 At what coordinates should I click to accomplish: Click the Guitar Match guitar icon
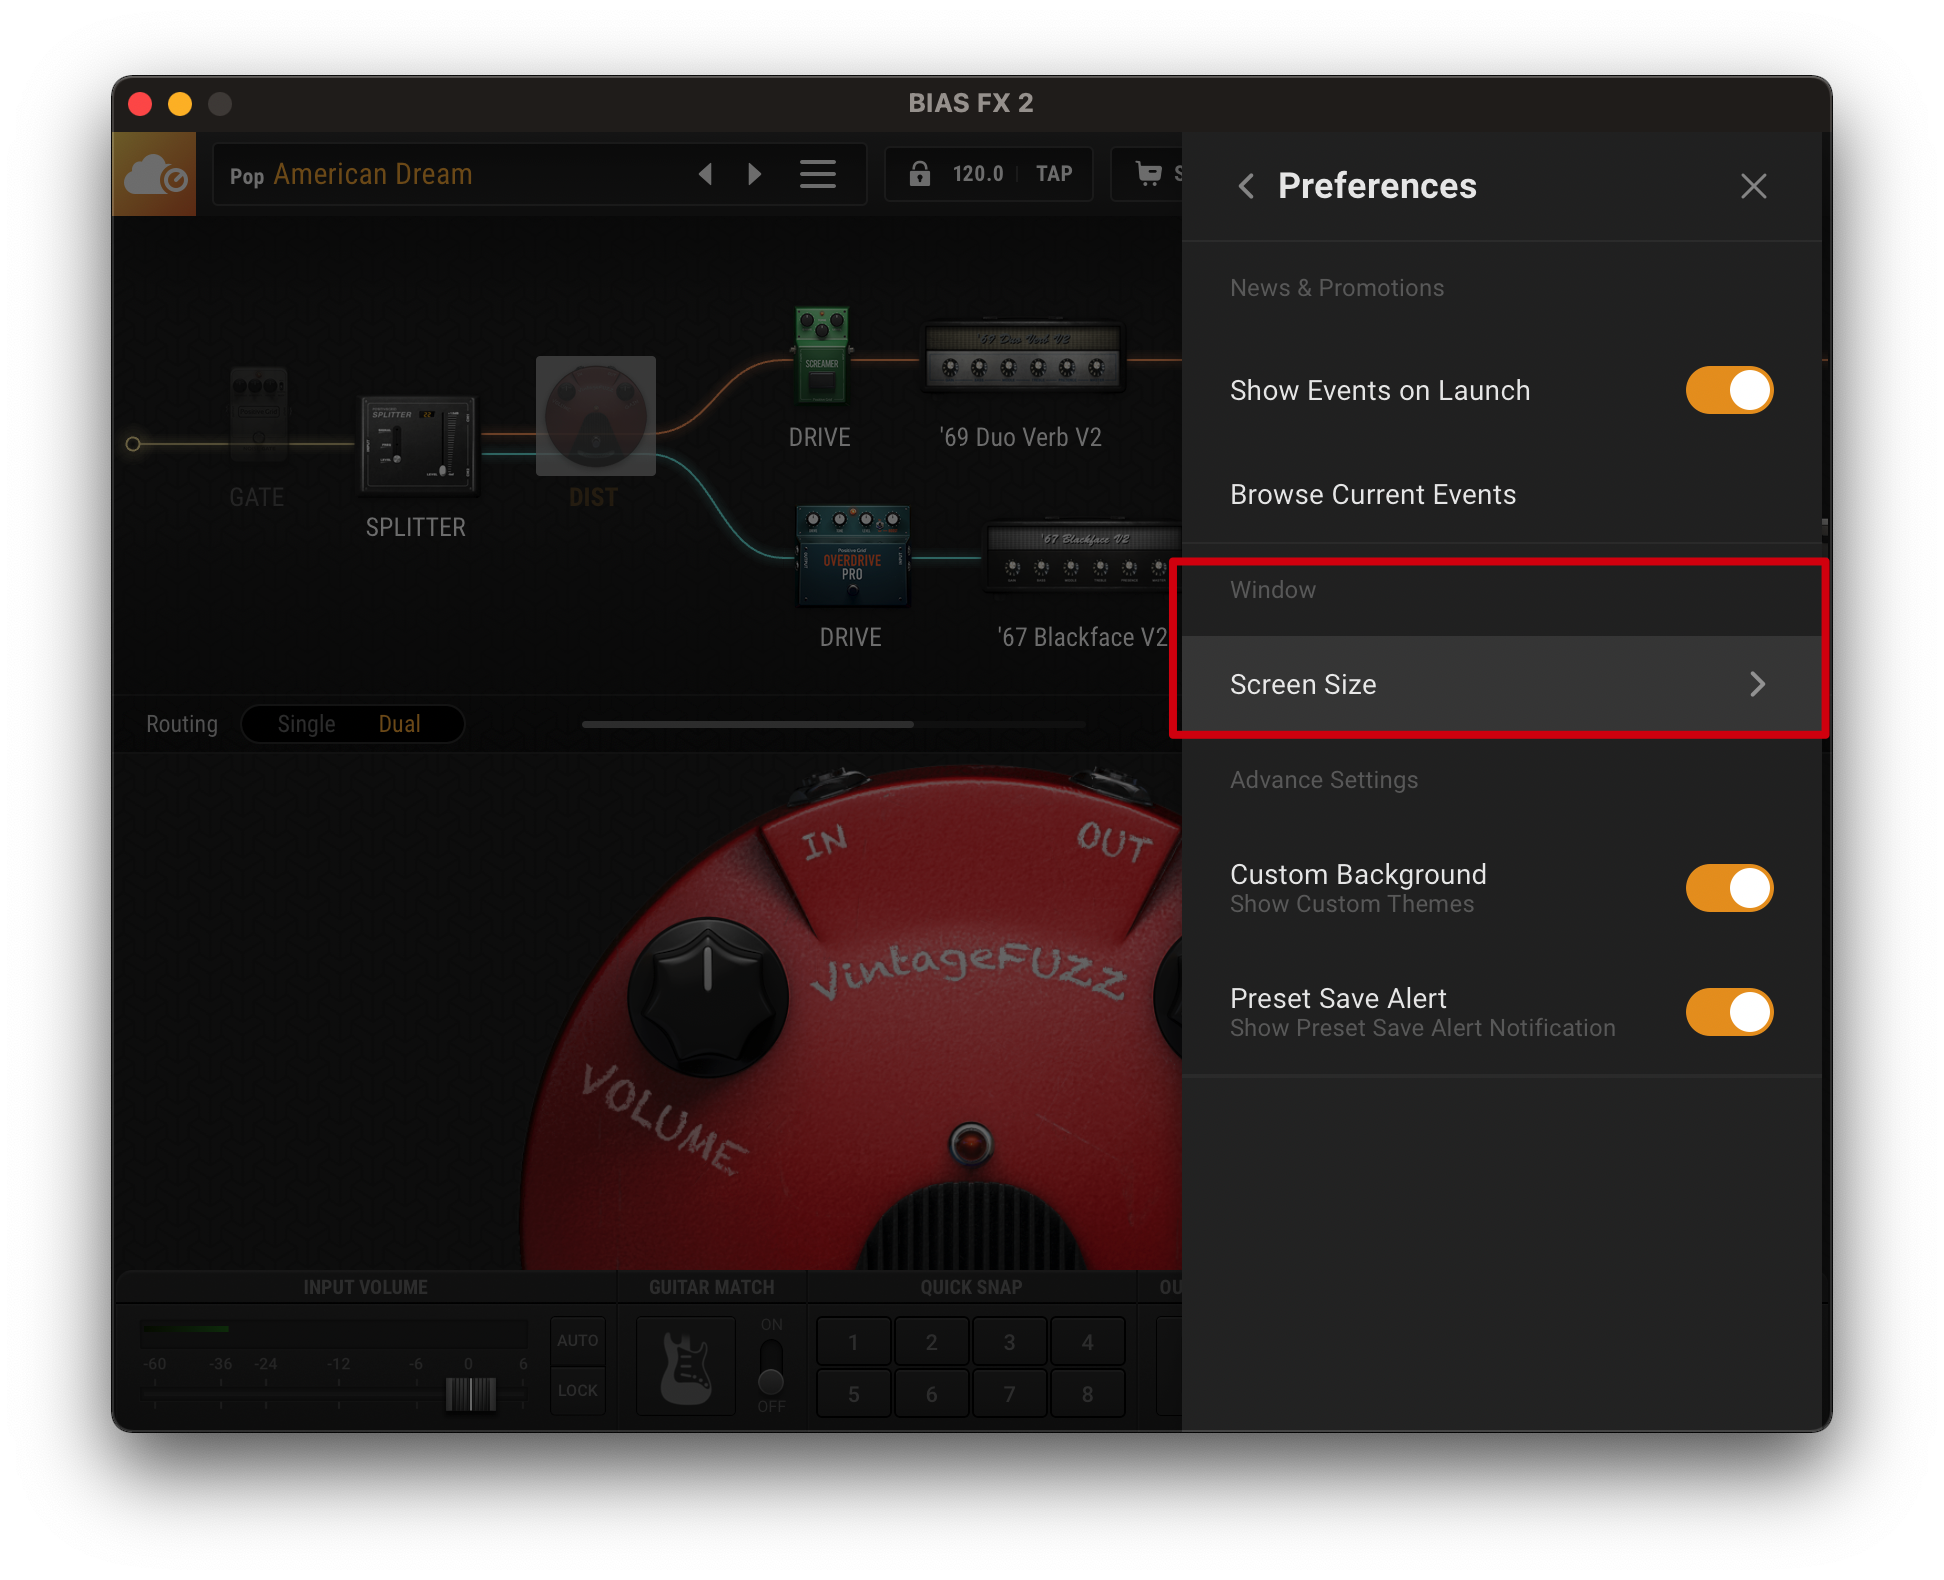[686, 1366]
